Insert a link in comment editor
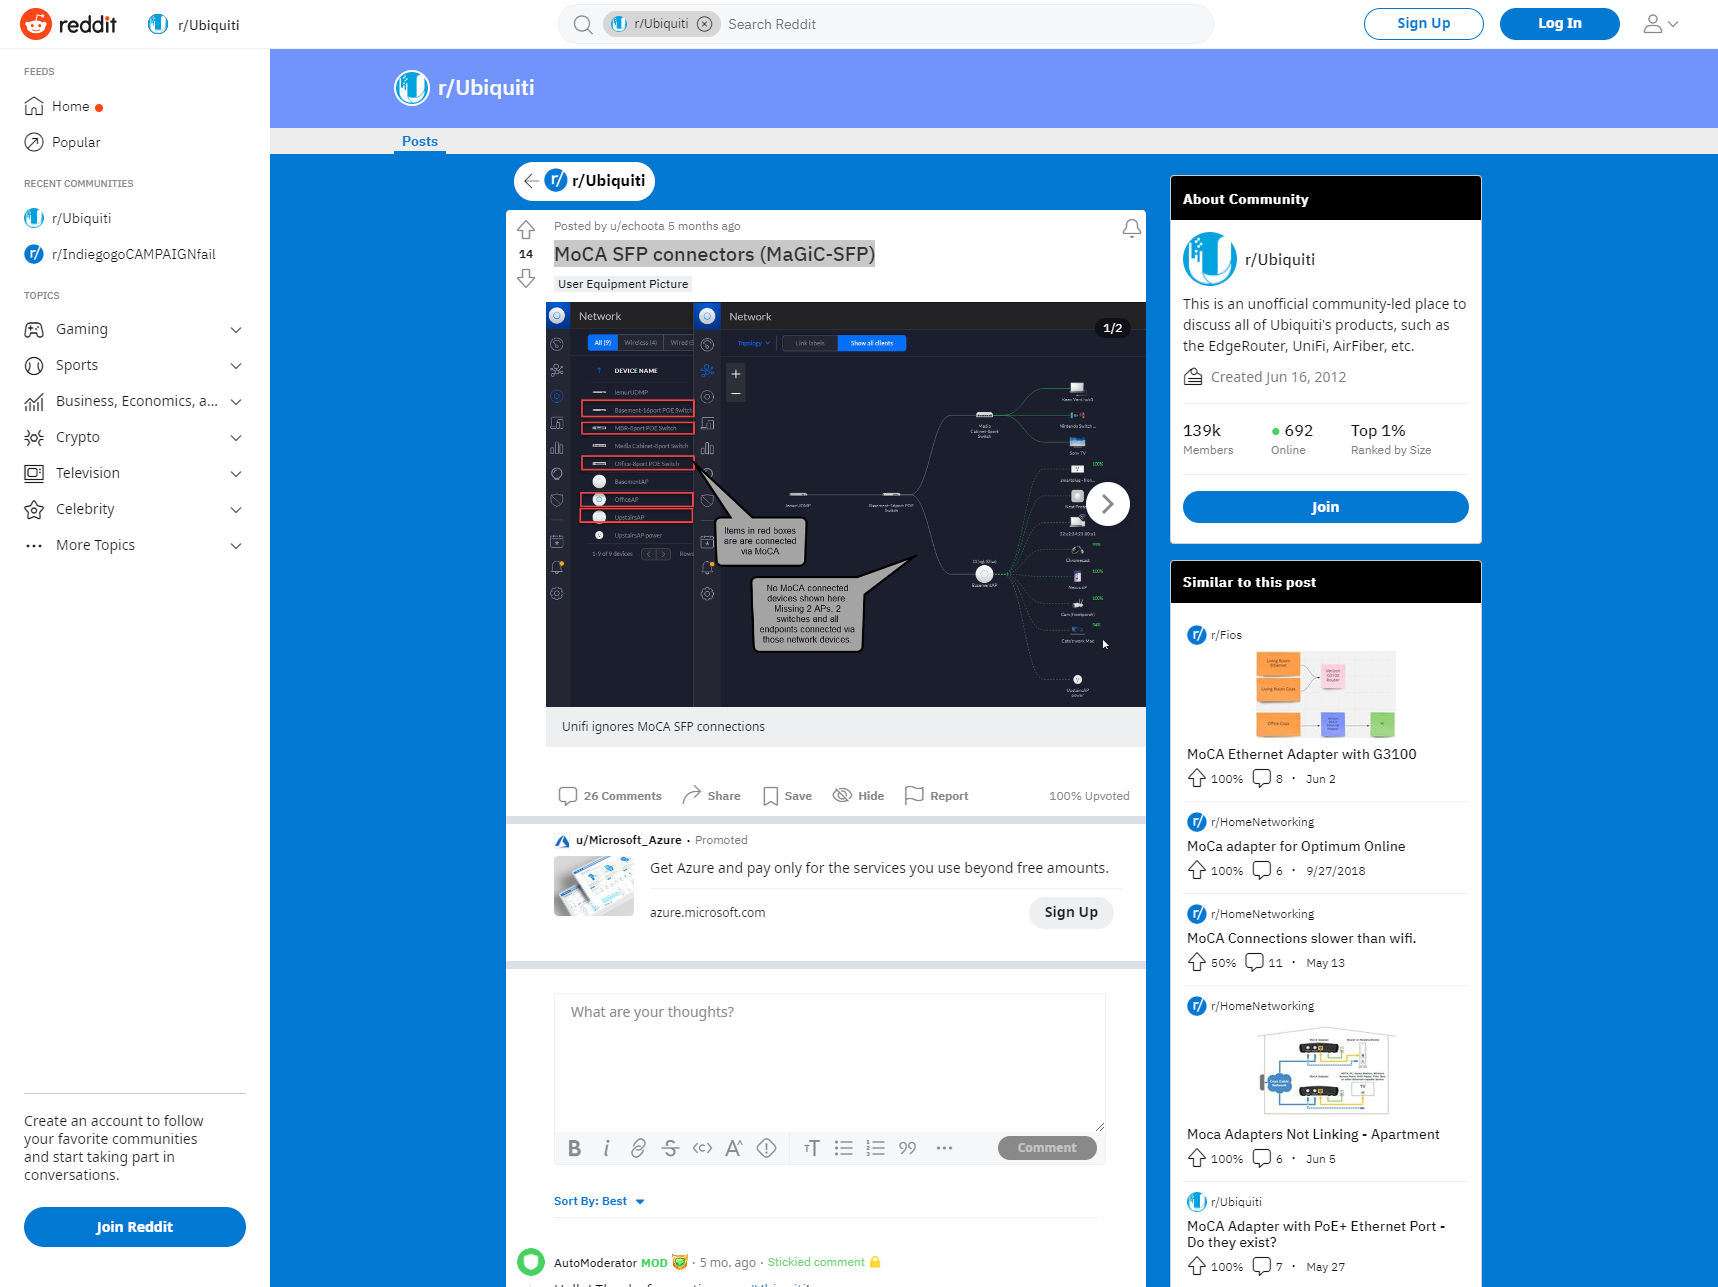1718x1287 pixels. point(638,1148)
